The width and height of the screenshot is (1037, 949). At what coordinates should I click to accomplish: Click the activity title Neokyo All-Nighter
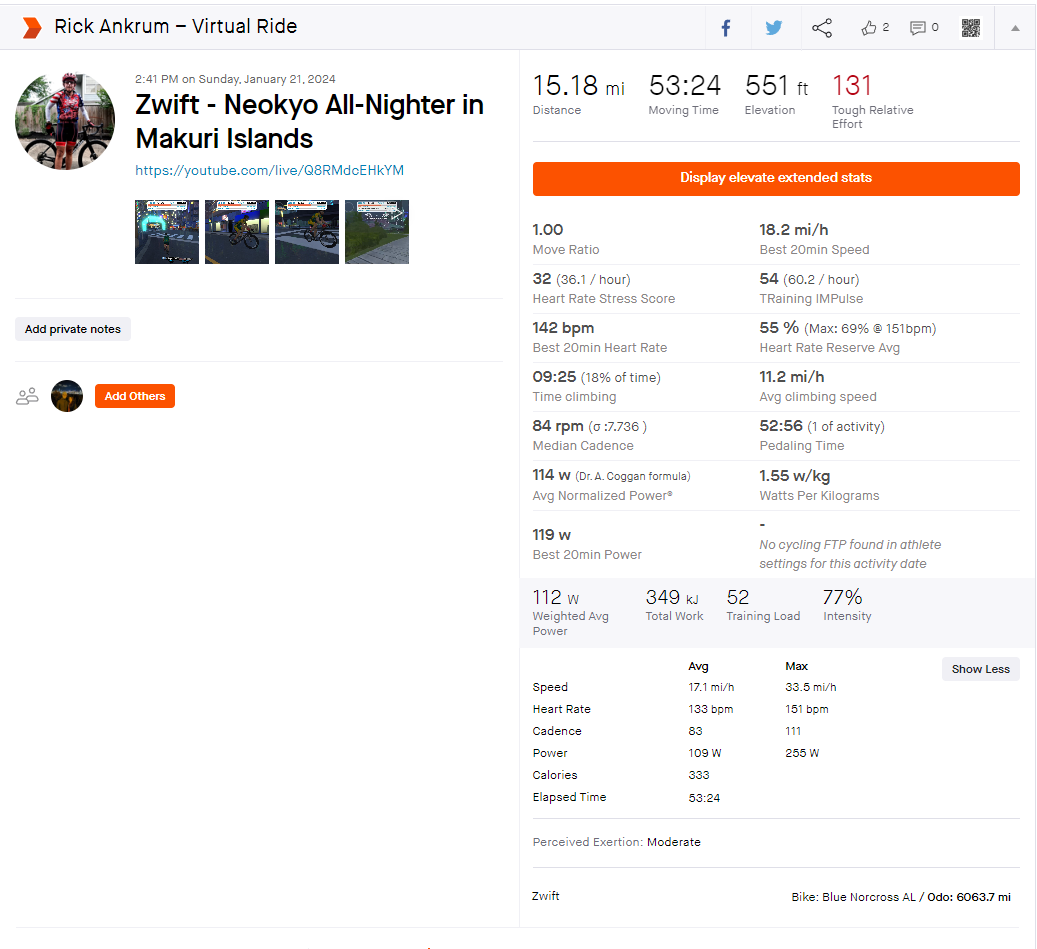tap(309, 122)
